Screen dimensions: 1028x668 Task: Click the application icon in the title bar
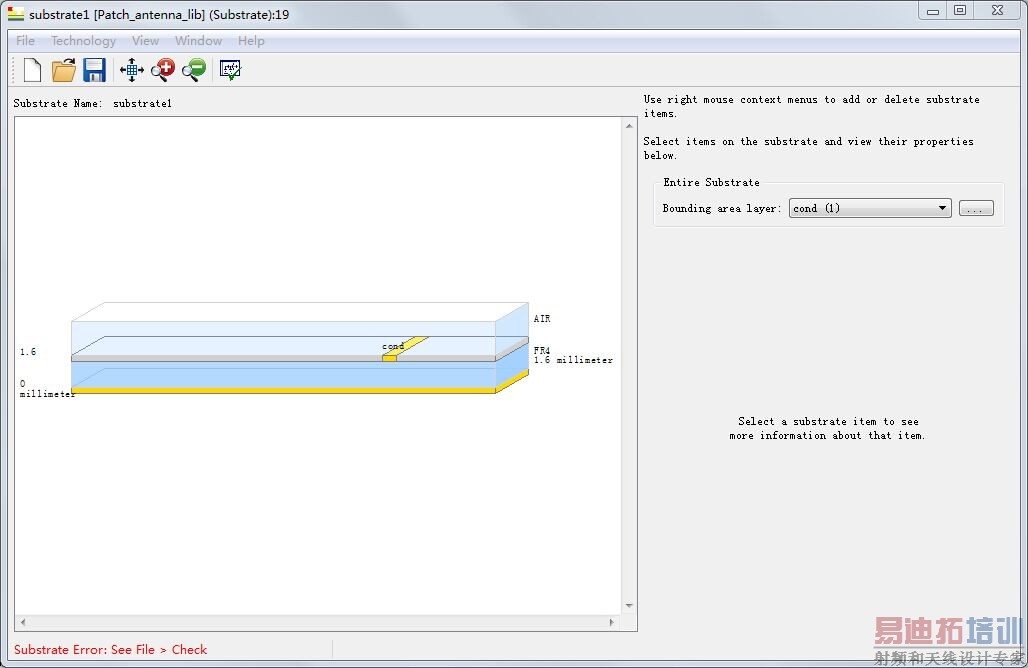tap(16, 14)
